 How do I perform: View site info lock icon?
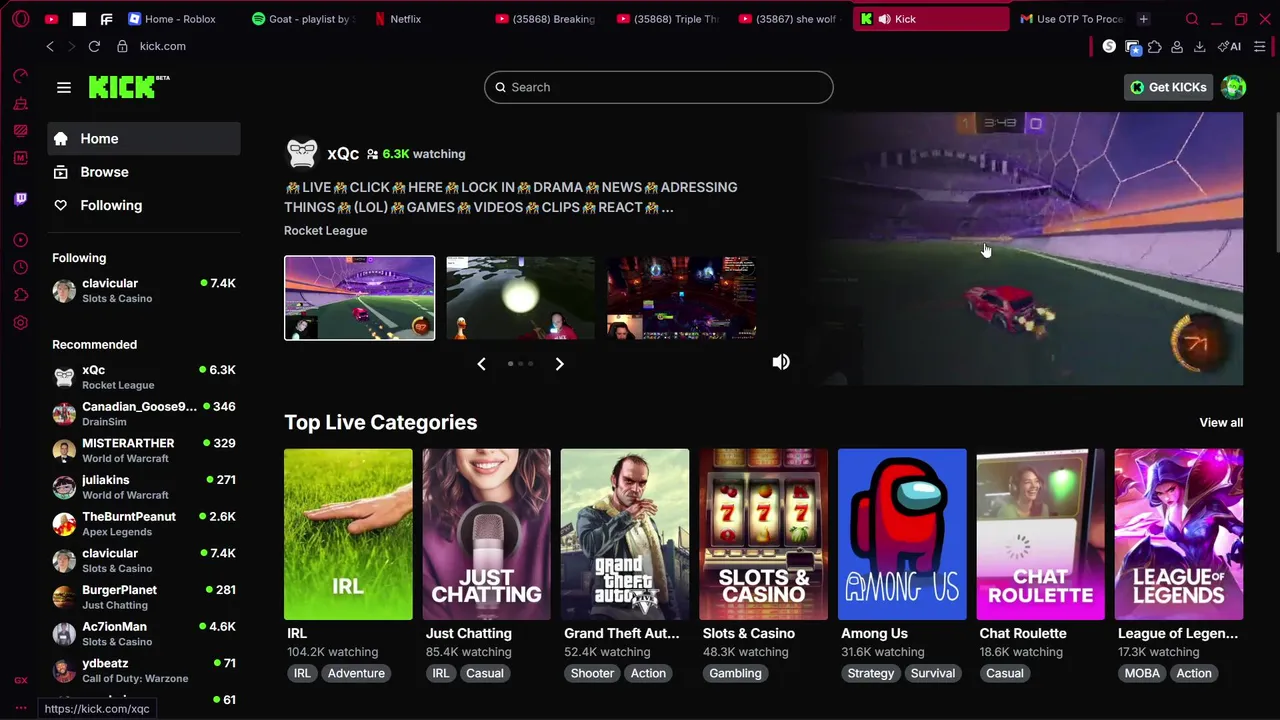pos(122,46)
